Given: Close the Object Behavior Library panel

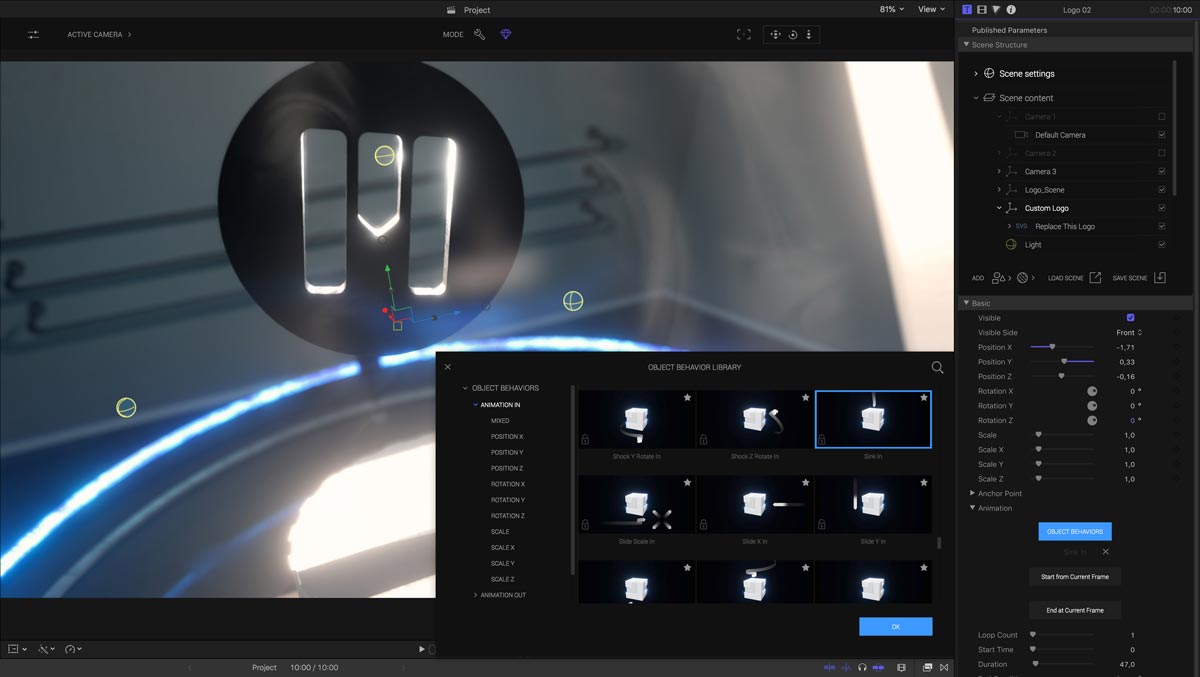Looking at the screenshot, I should [448, 367].
